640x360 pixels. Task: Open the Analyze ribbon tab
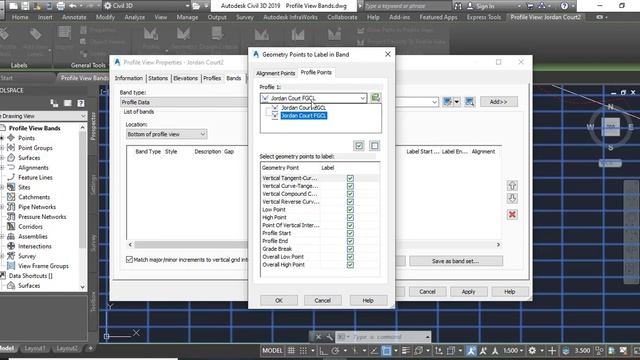click(135, 17)
